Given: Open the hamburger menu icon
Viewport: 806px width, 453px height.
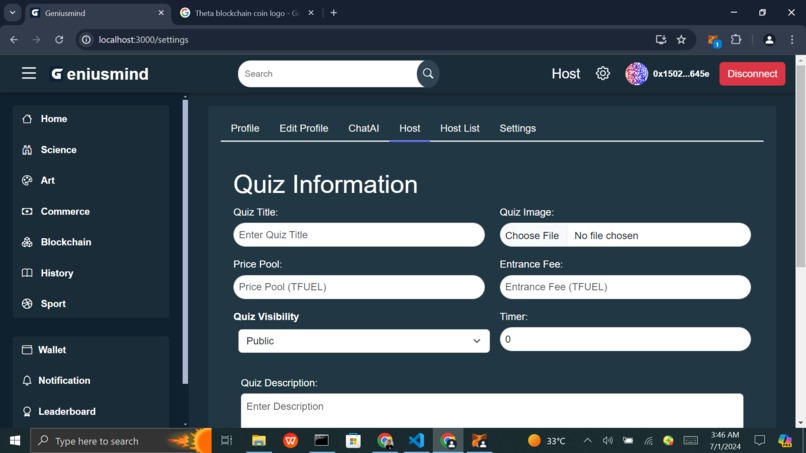Looking at the screenshot, I should point(29,74).
